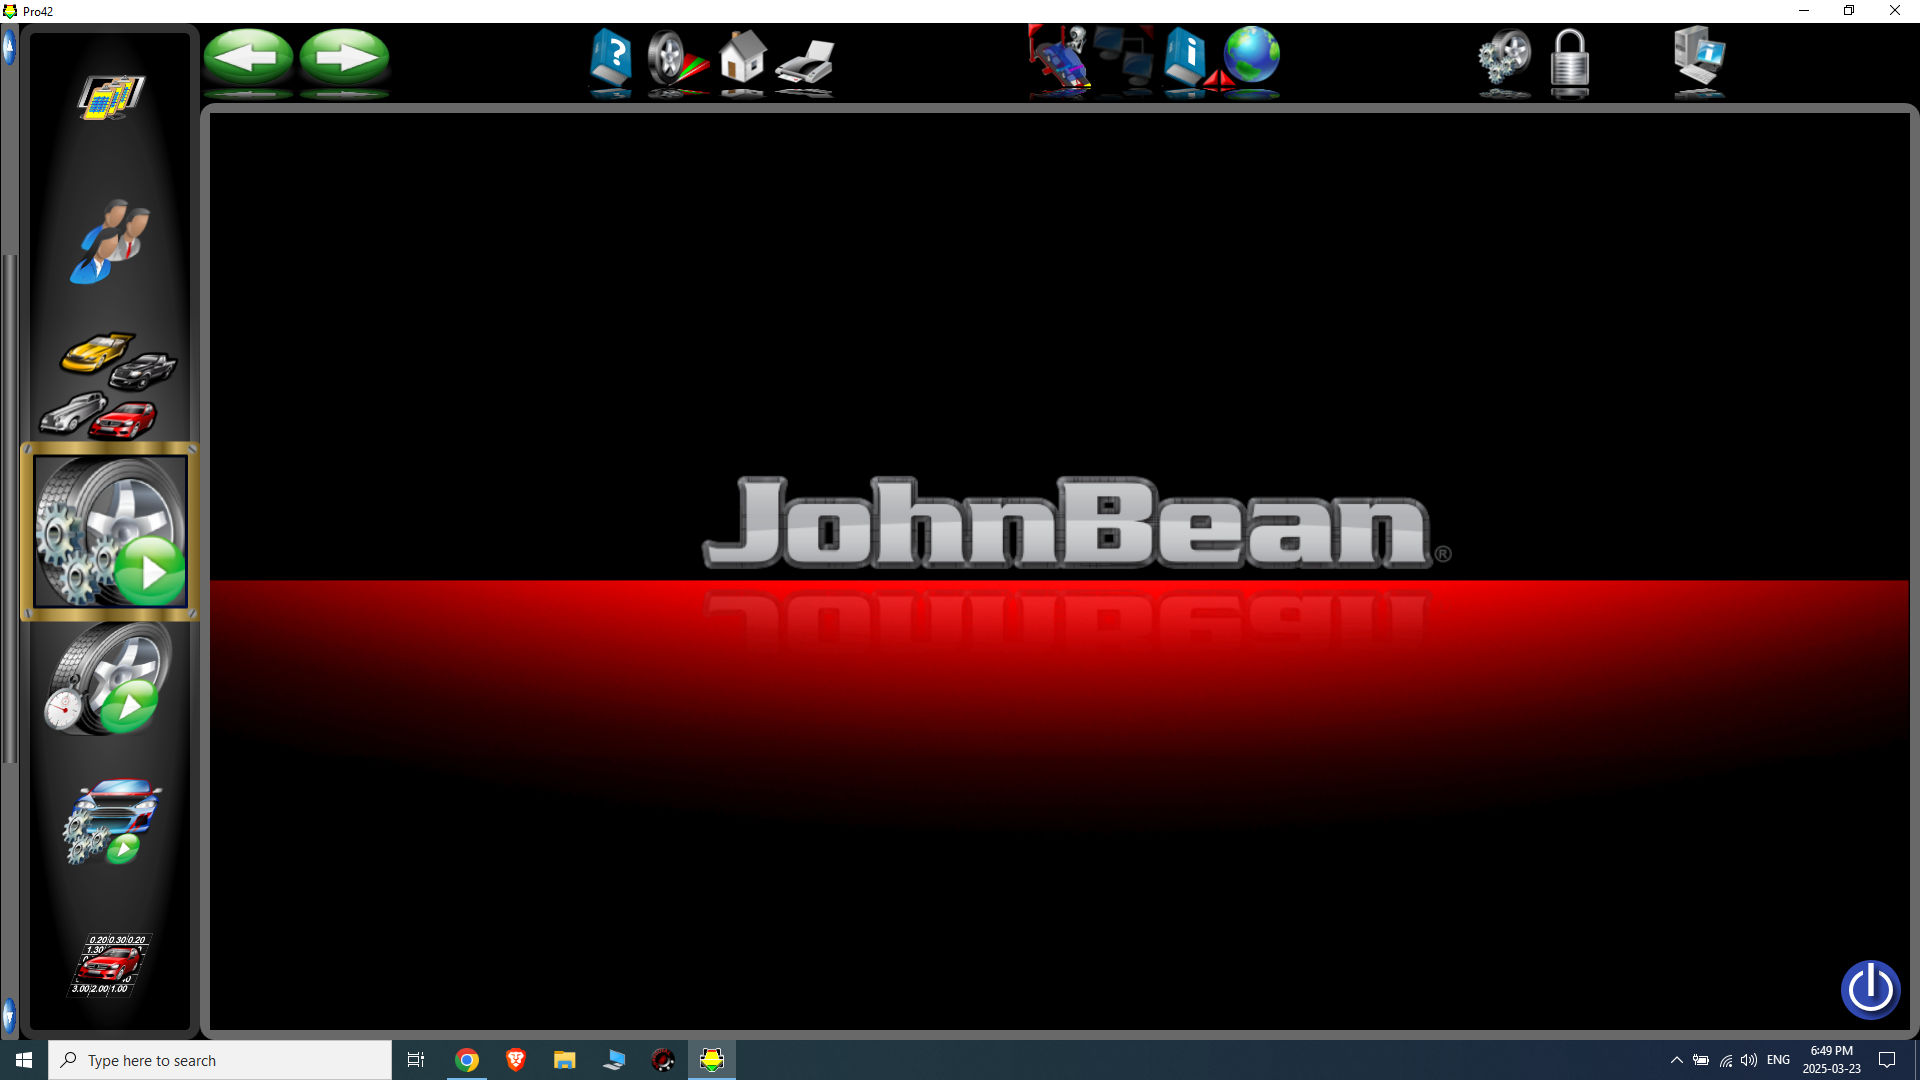Image resolution: width=1920 pixels, height=1080 pixels.
Task: Open the wheel measurement meter icon
Action: (x=676, y=59)
